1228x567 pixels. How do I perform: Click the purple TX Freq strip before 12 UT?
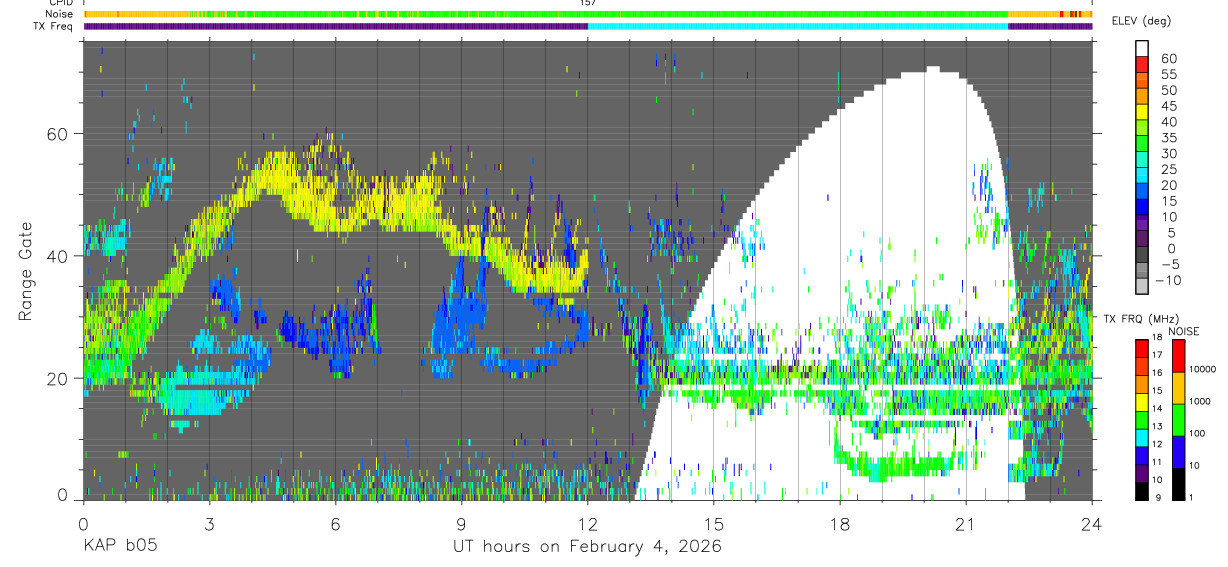pos(335,26)
